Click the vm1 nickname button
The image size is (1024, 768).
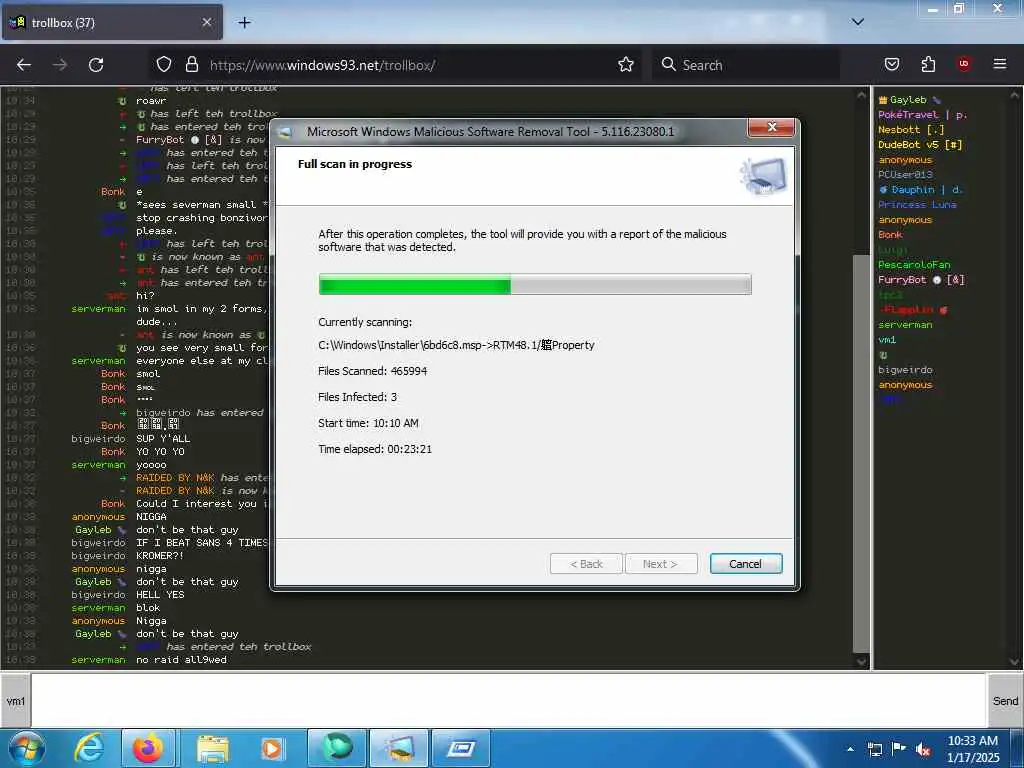pos(15,701)
